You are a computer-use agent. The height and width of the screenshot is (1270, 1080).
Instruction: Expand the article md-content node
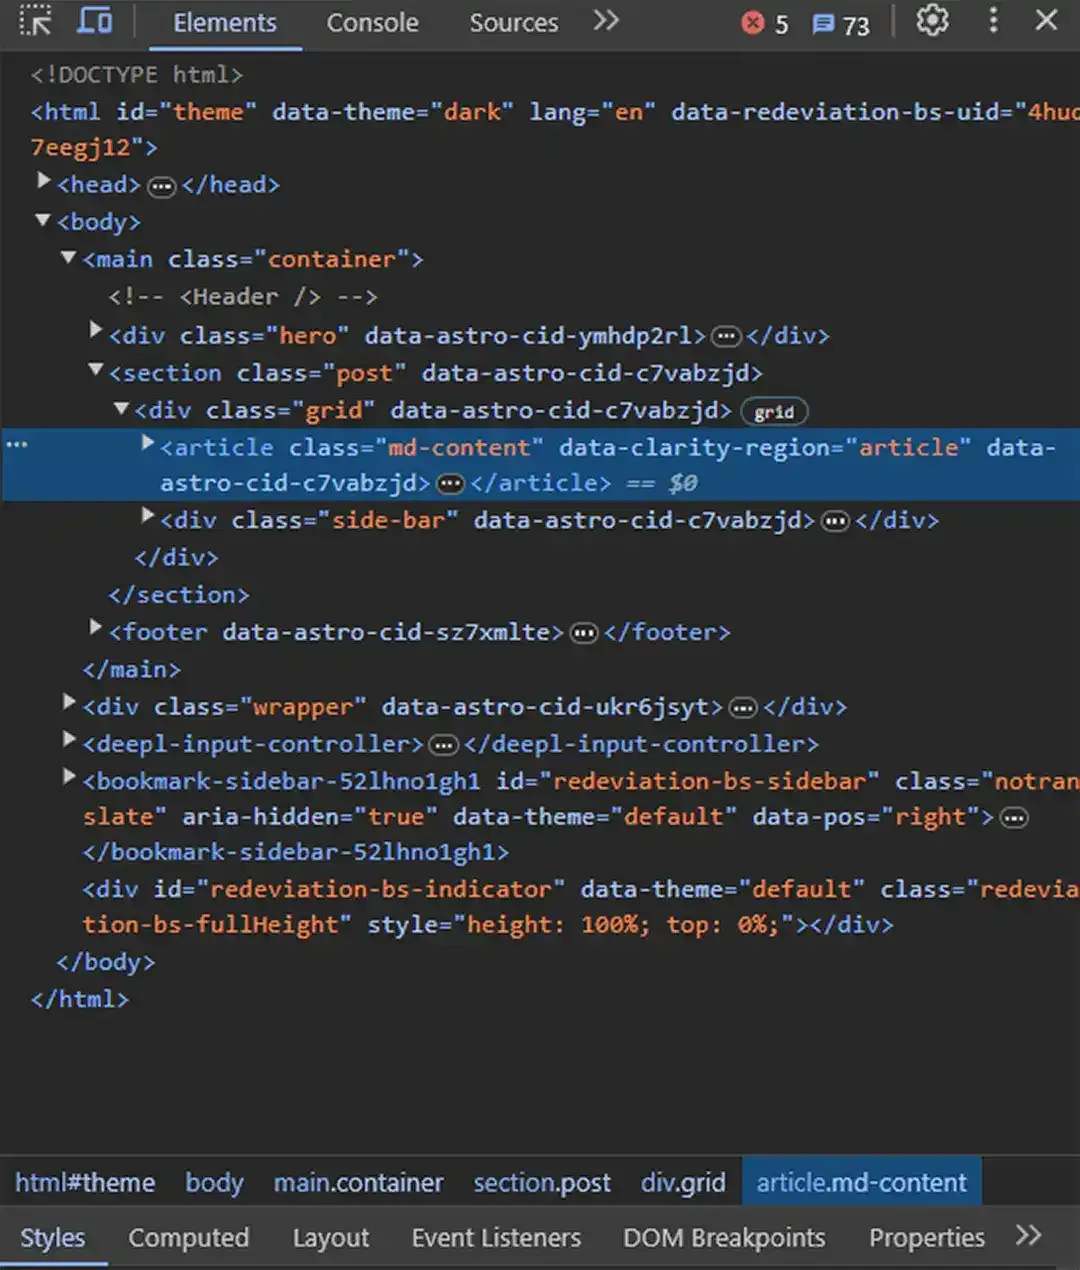pos(148,443)
